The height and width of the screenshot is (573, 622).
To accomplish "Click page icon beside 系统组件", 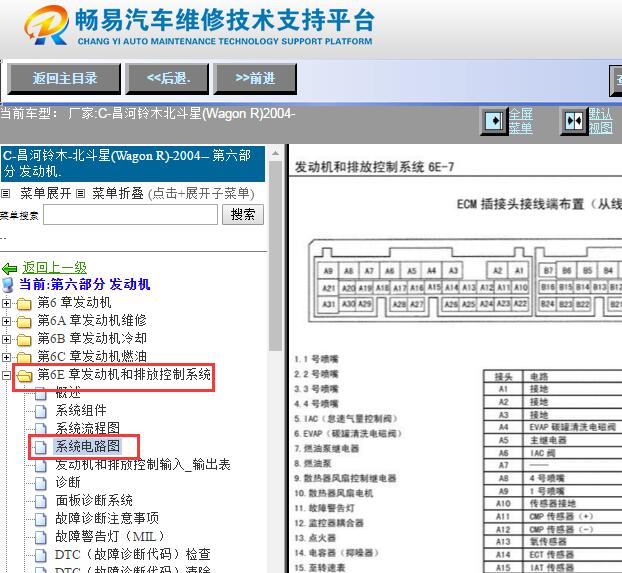I will pyautogui.click(x=41, y=411).
